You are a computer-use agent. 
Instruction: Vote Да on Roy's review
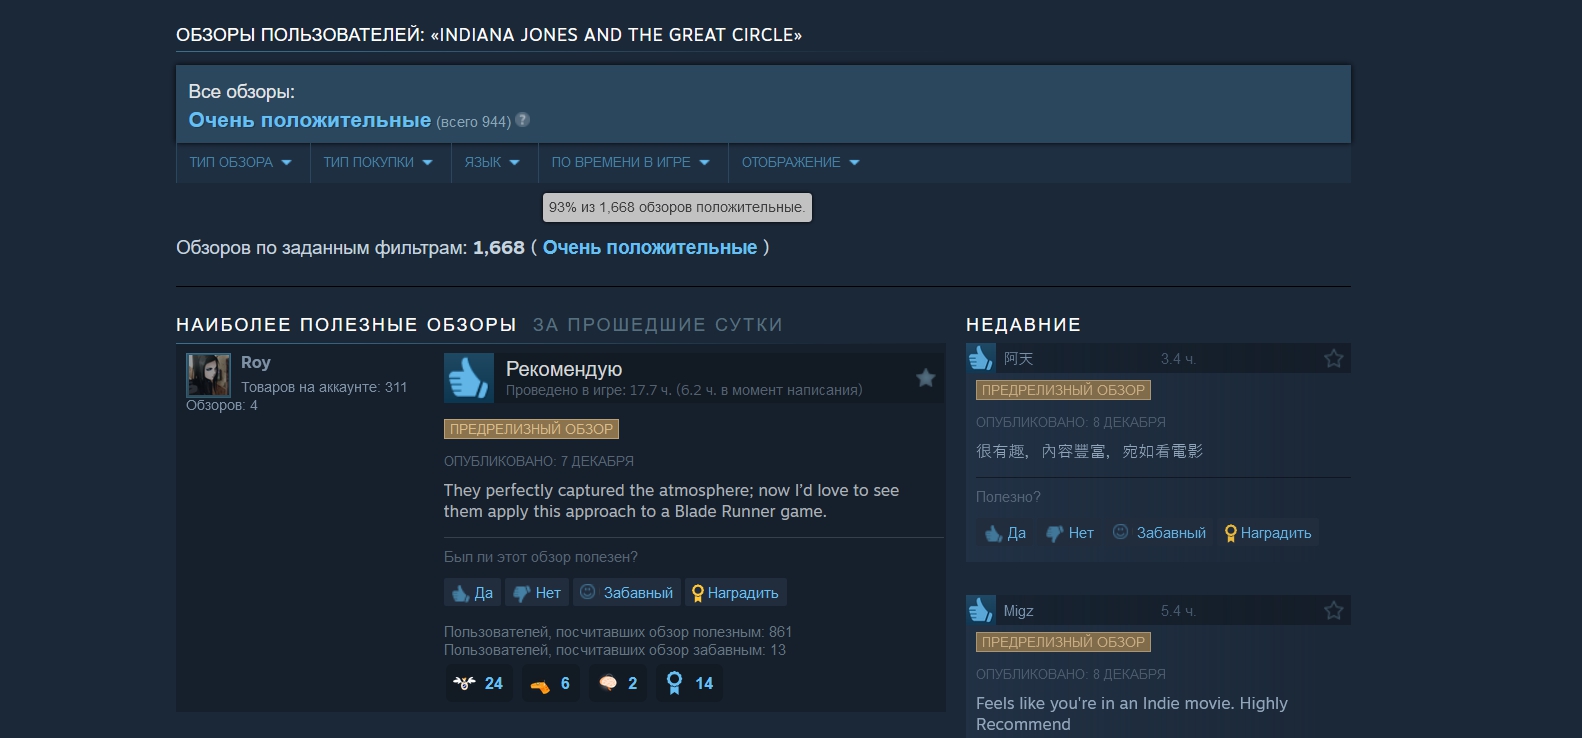click(472, 593)
